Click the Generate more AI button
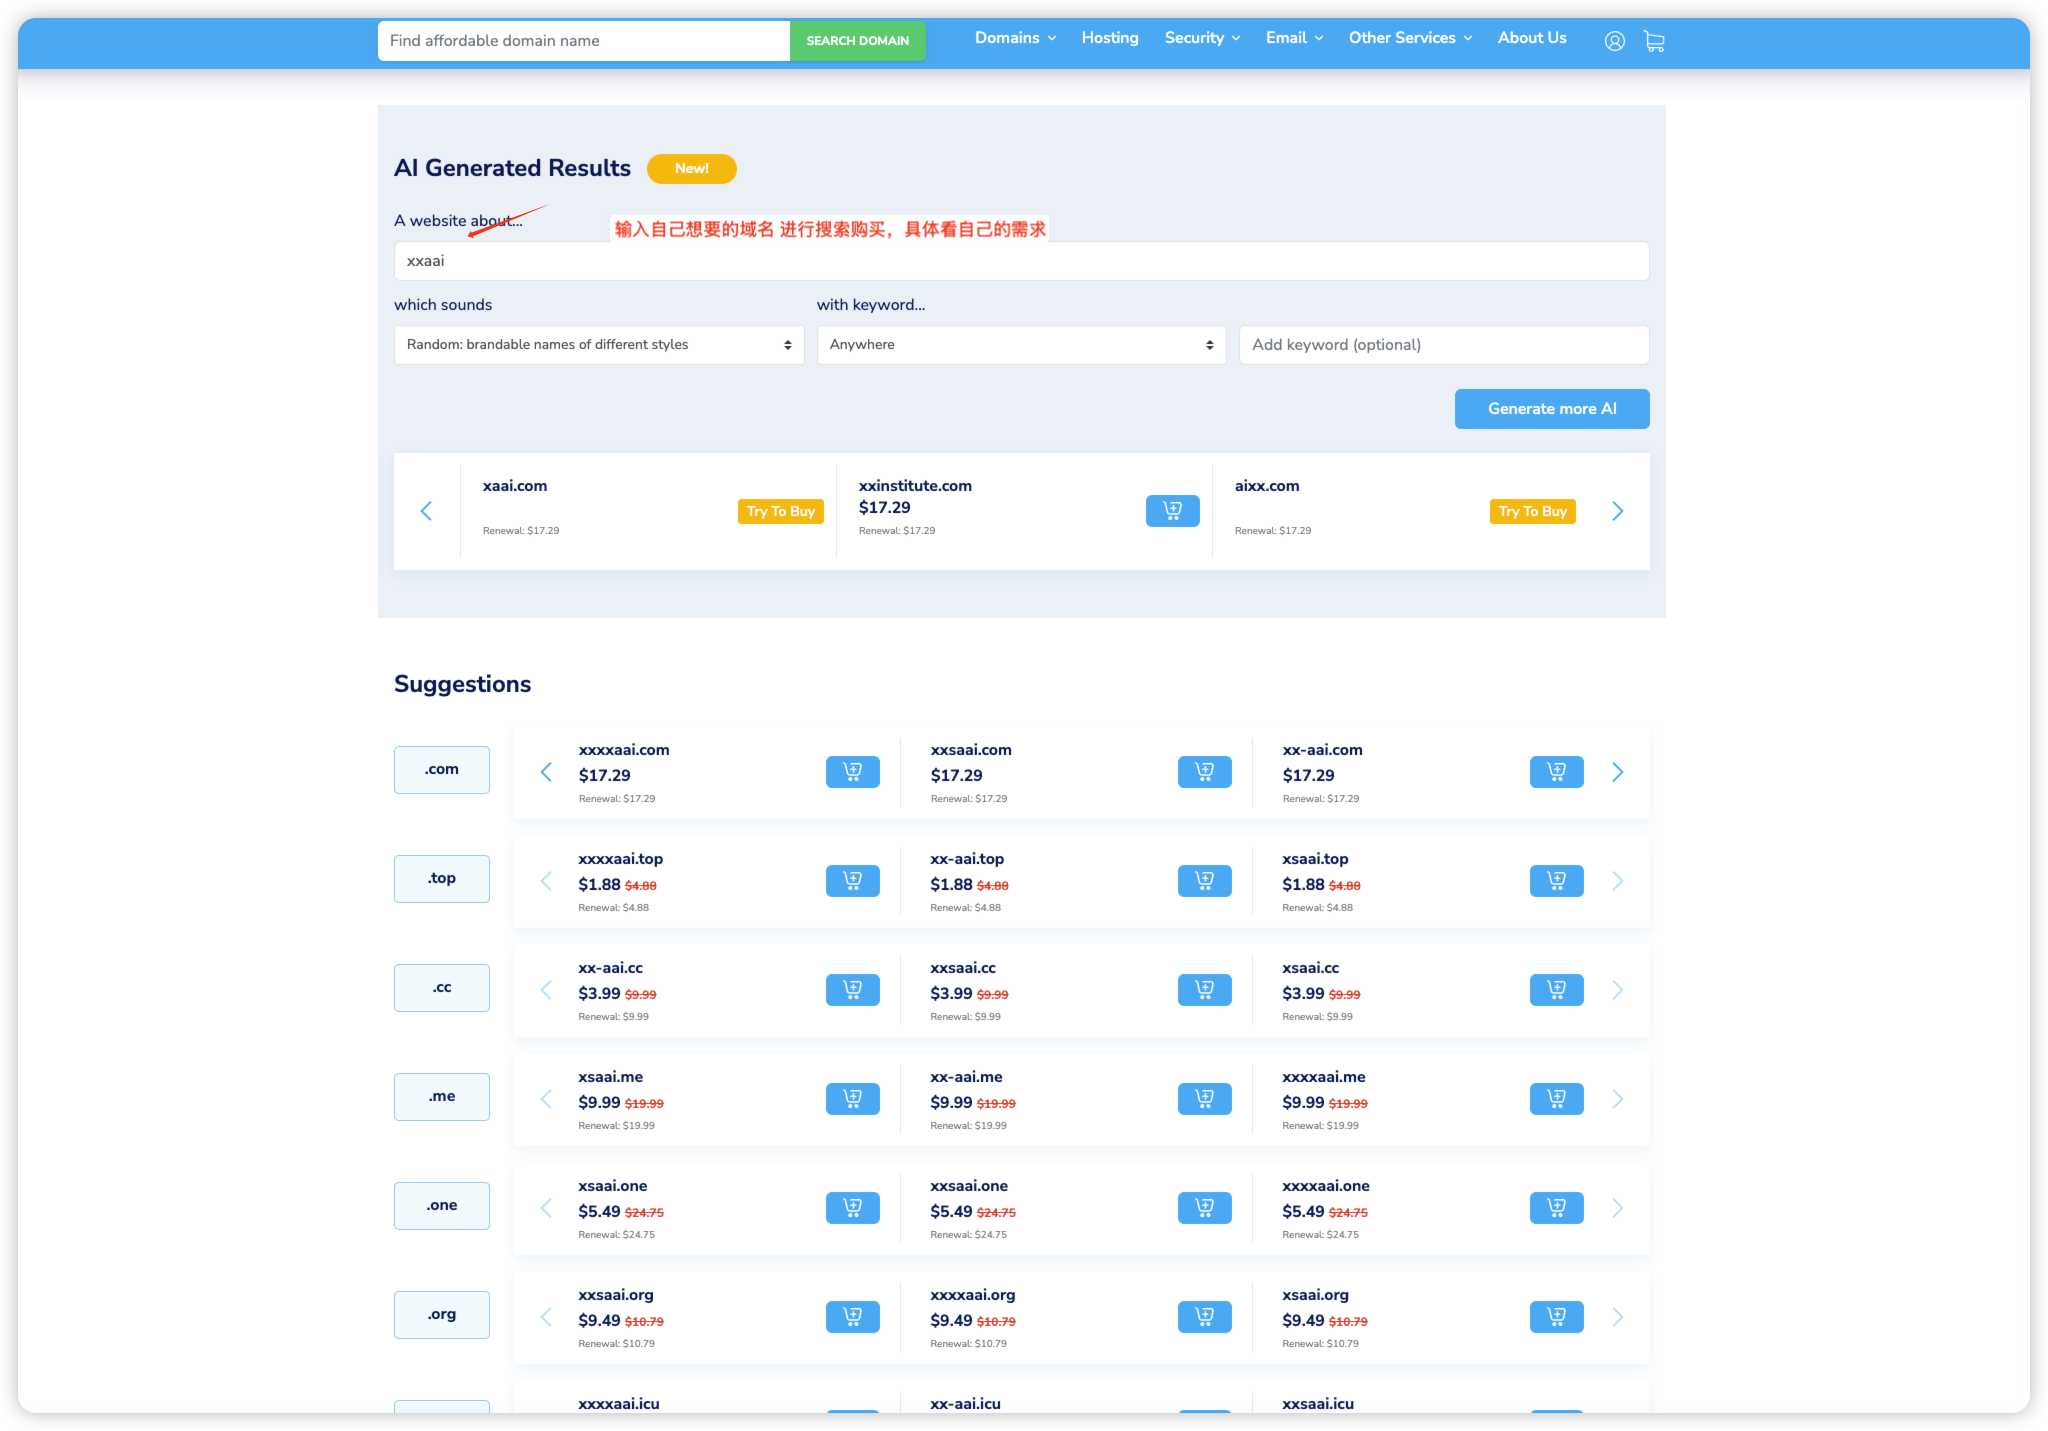 click(1551, 409)
